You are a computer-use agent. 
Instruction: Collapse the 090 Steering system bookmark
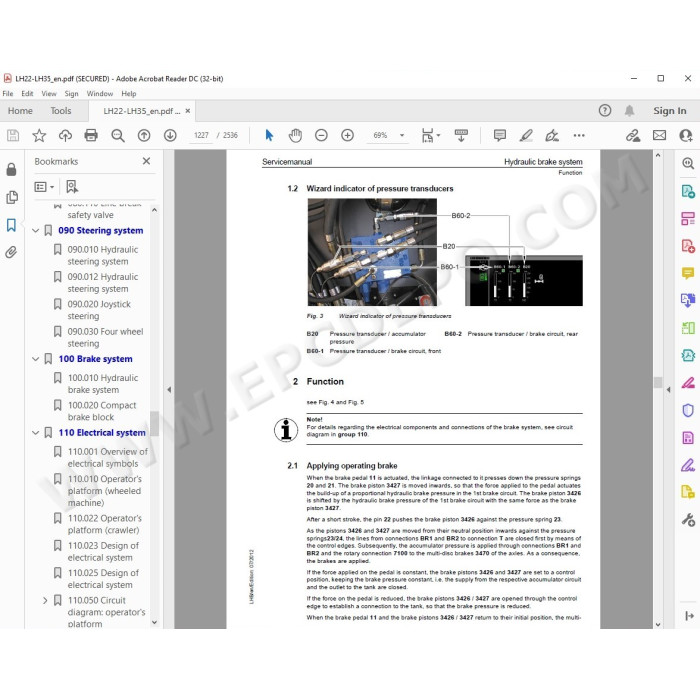(x=36, y=231)
